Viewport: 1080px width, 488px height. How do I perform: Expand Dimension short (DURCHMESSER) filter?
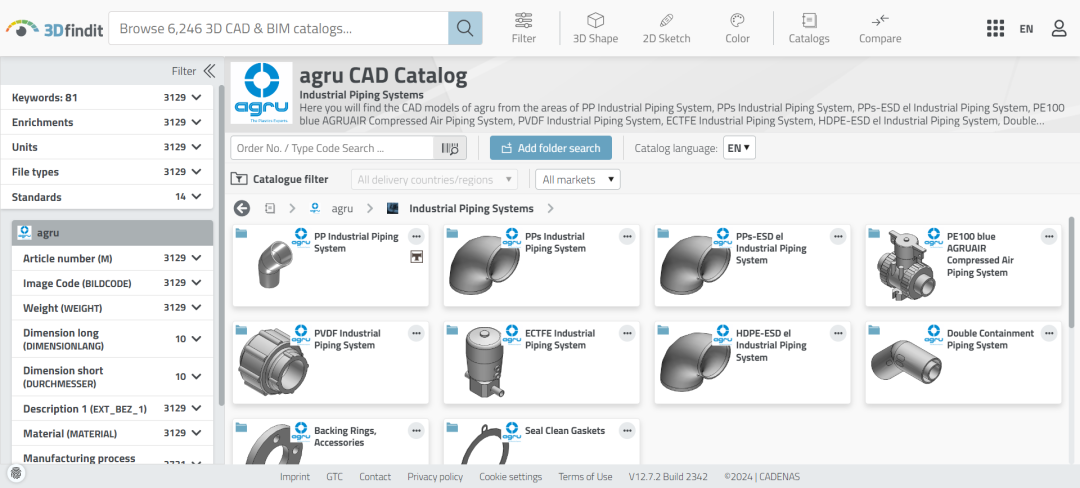tap(112, 376)
